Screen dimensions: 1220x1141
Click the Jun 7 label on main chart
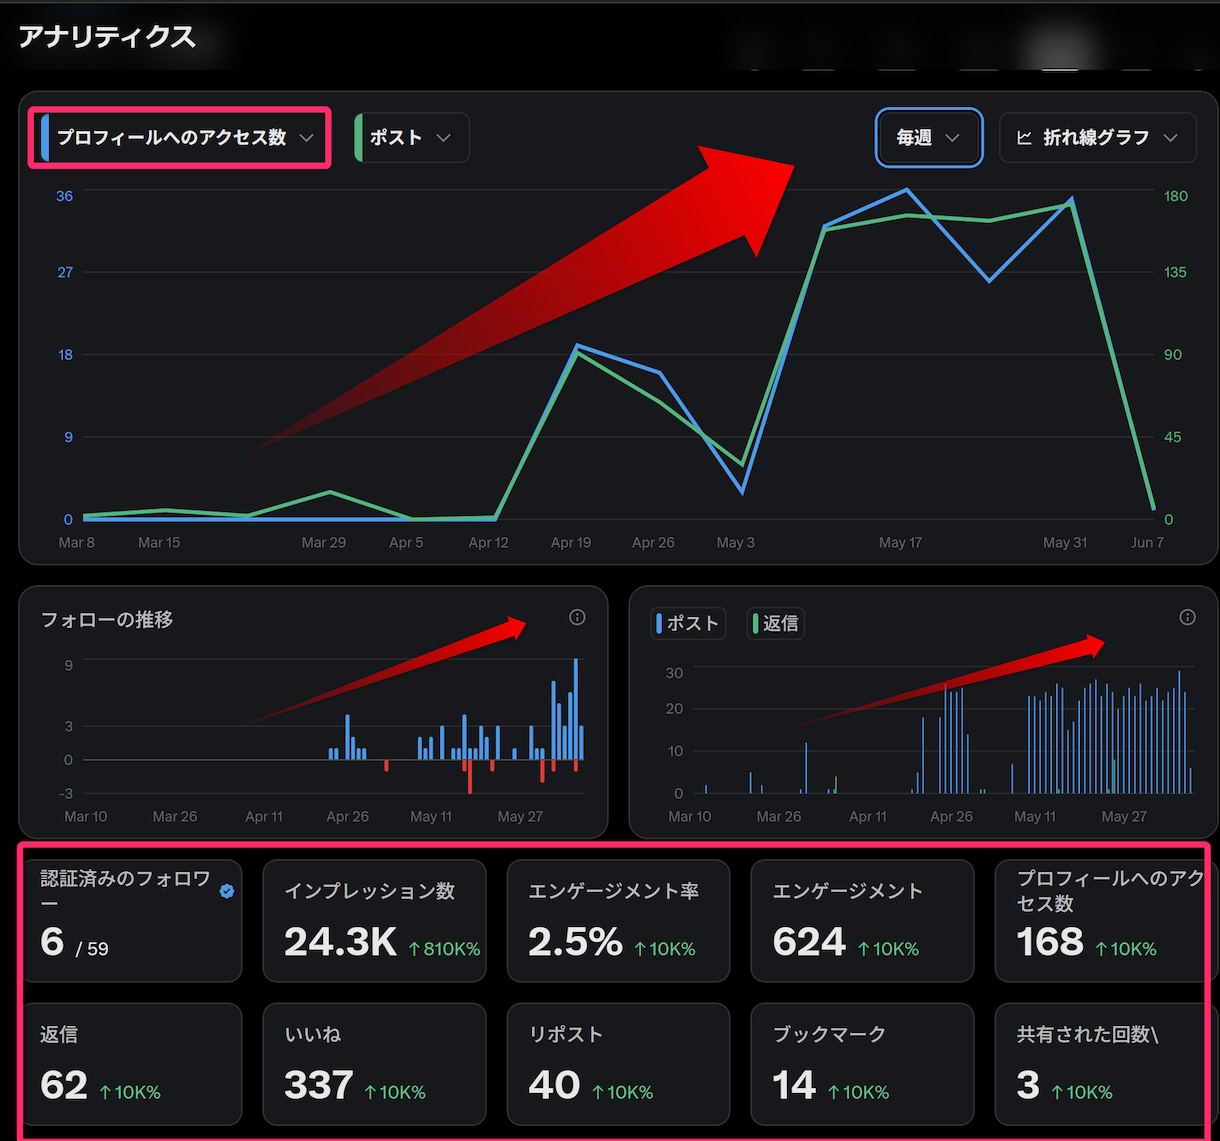point(1146,542)
